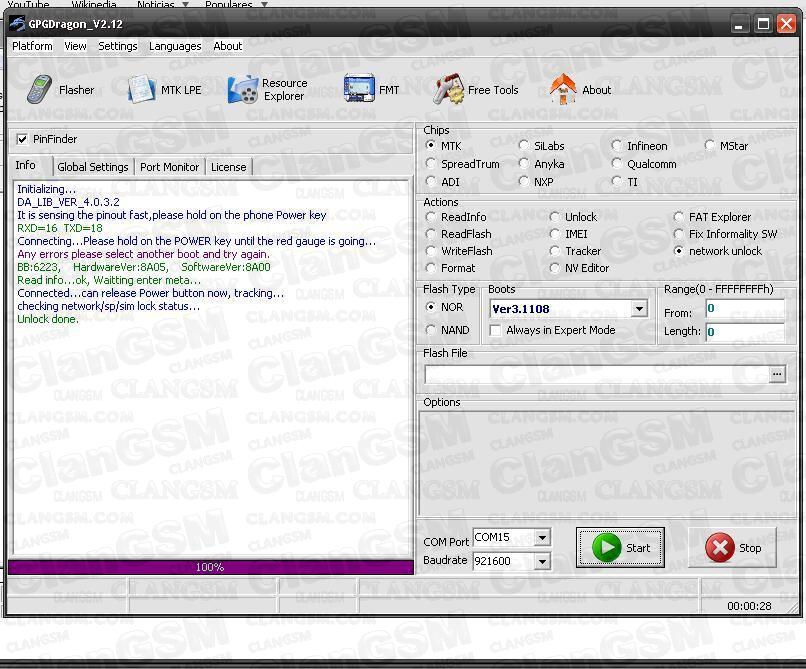Image resolution: width=806 pixels, height=669 pixels.
Task: Click the green Start play icon
Action: (x=607, y=548)
